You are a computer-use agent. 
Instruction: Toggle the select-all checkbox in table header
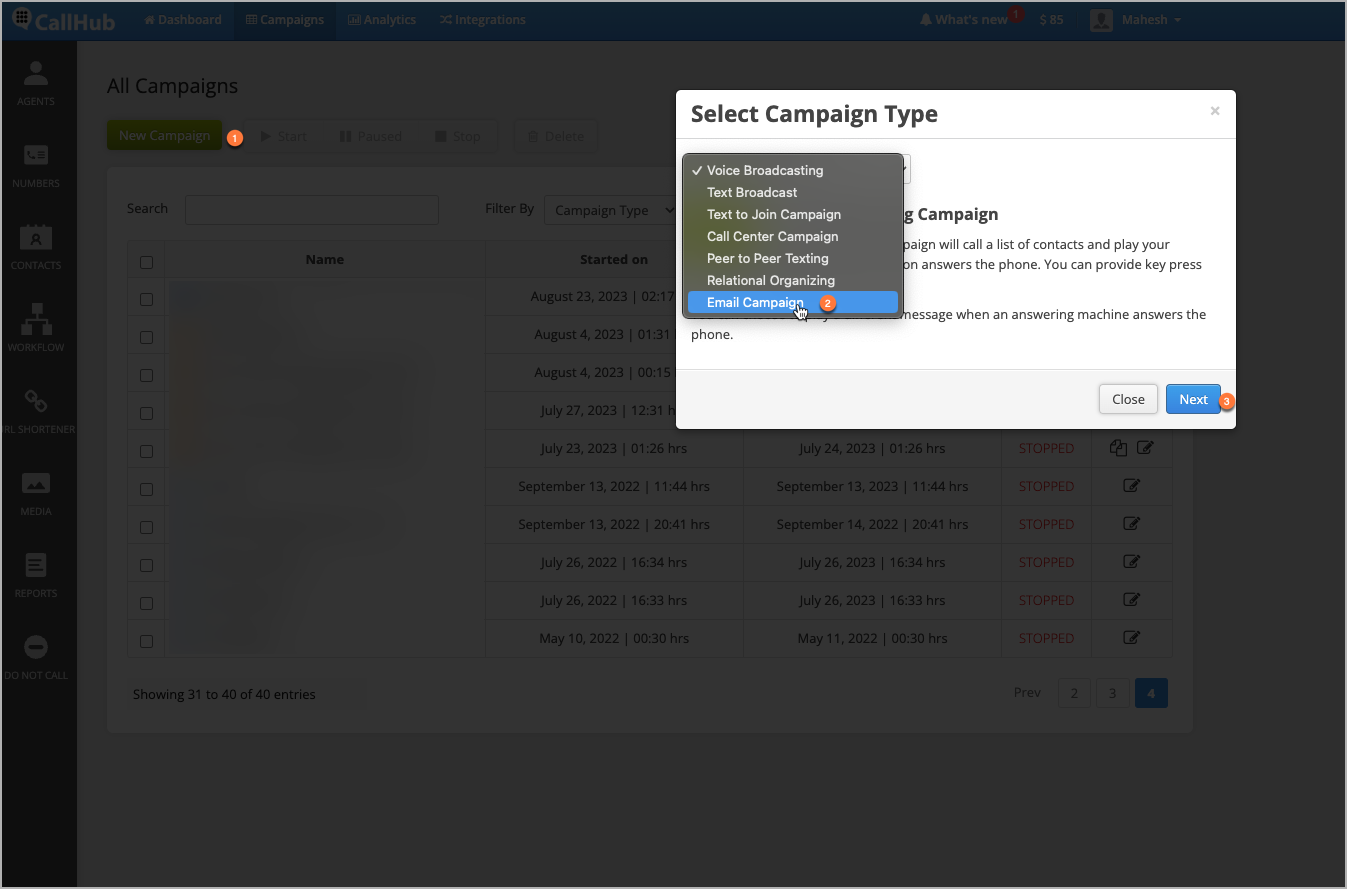147,262
